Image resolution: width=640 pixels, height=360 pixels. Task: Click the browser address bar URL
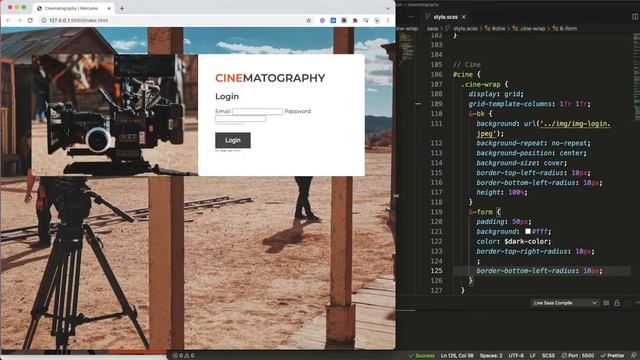(x=78, y=20)
